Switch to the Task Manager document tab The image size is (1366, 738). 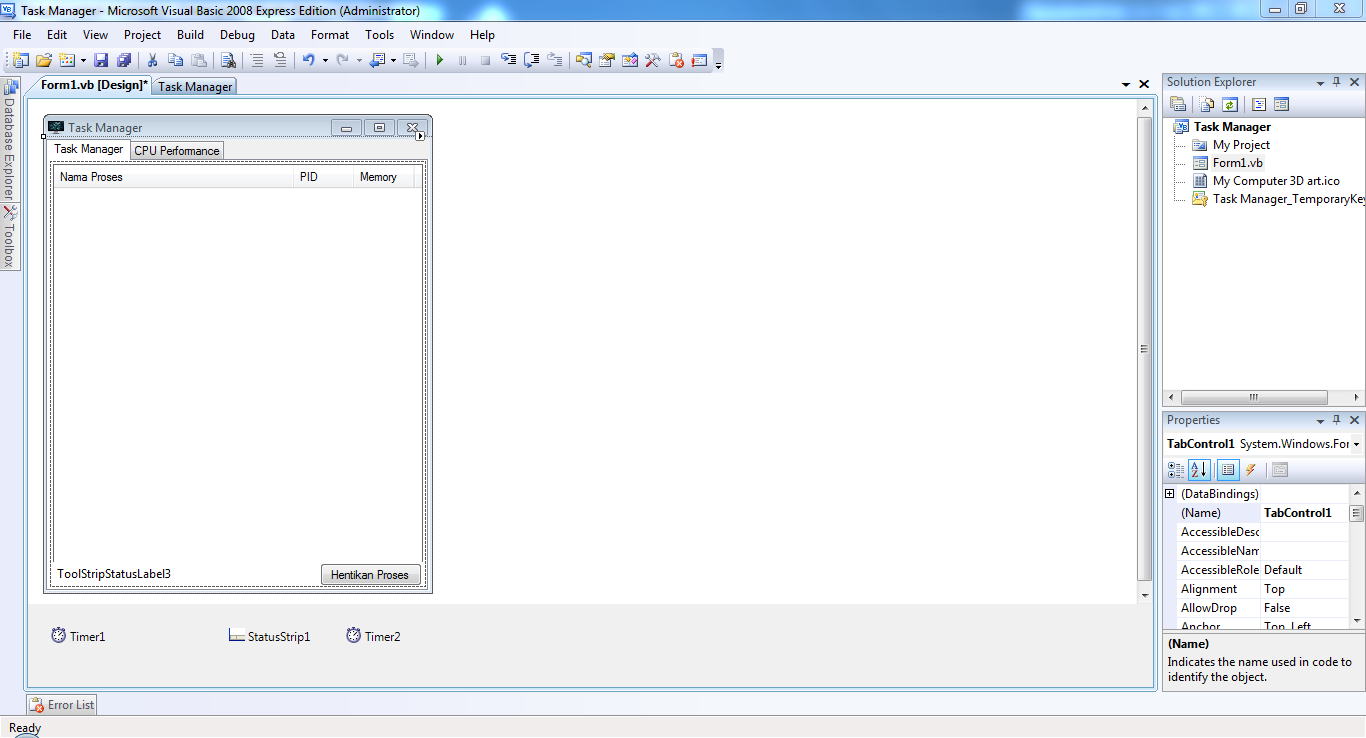click(x=195, y=87)
